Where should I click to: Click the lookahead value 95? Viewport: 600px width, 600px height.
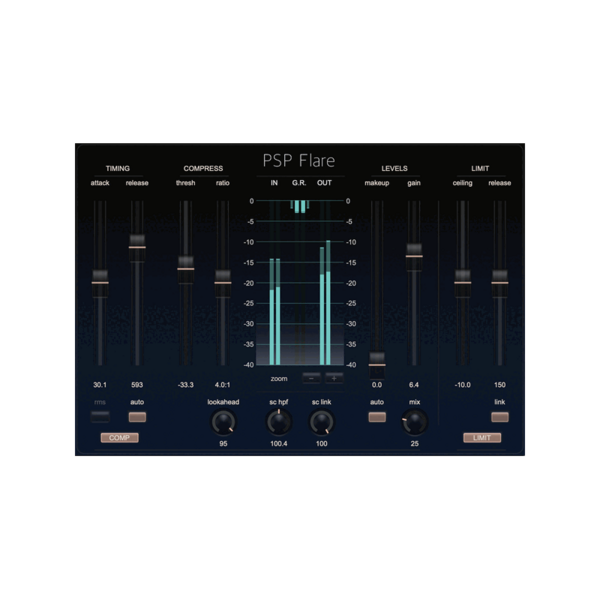[x=223, y=443]
